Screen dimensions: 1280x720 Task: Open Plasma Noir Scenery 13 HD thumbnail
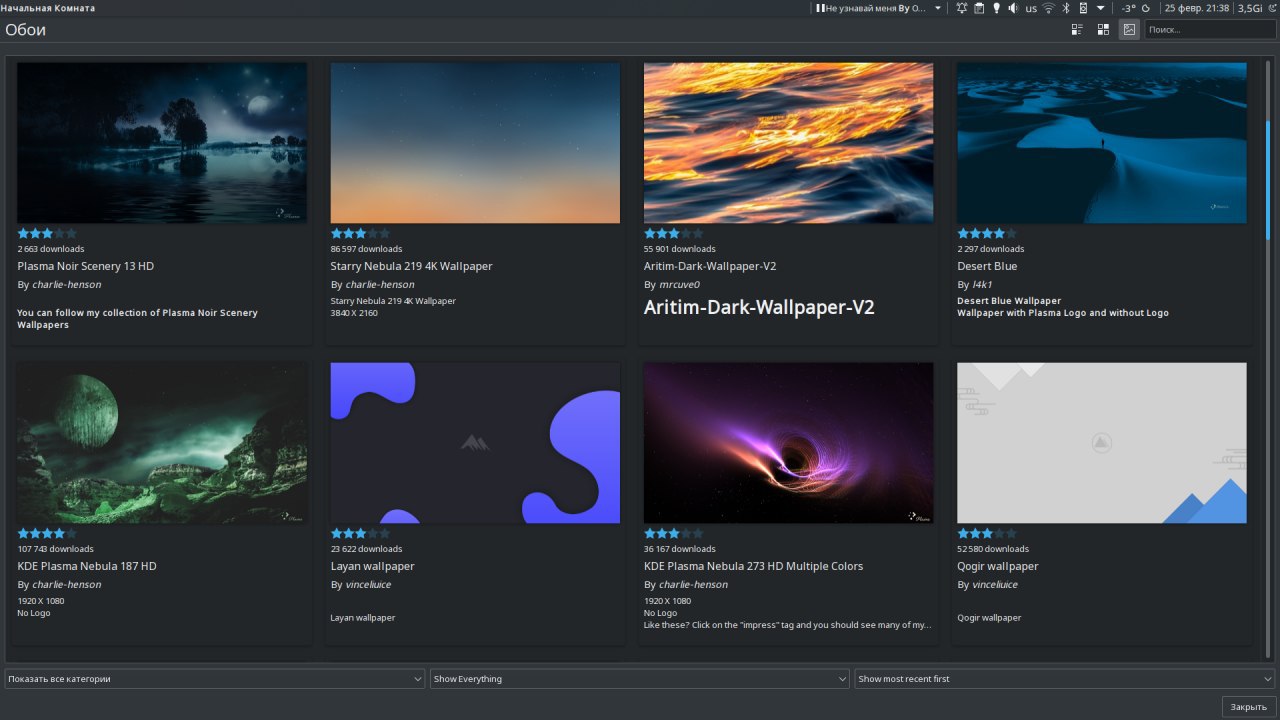click(162, 143)
